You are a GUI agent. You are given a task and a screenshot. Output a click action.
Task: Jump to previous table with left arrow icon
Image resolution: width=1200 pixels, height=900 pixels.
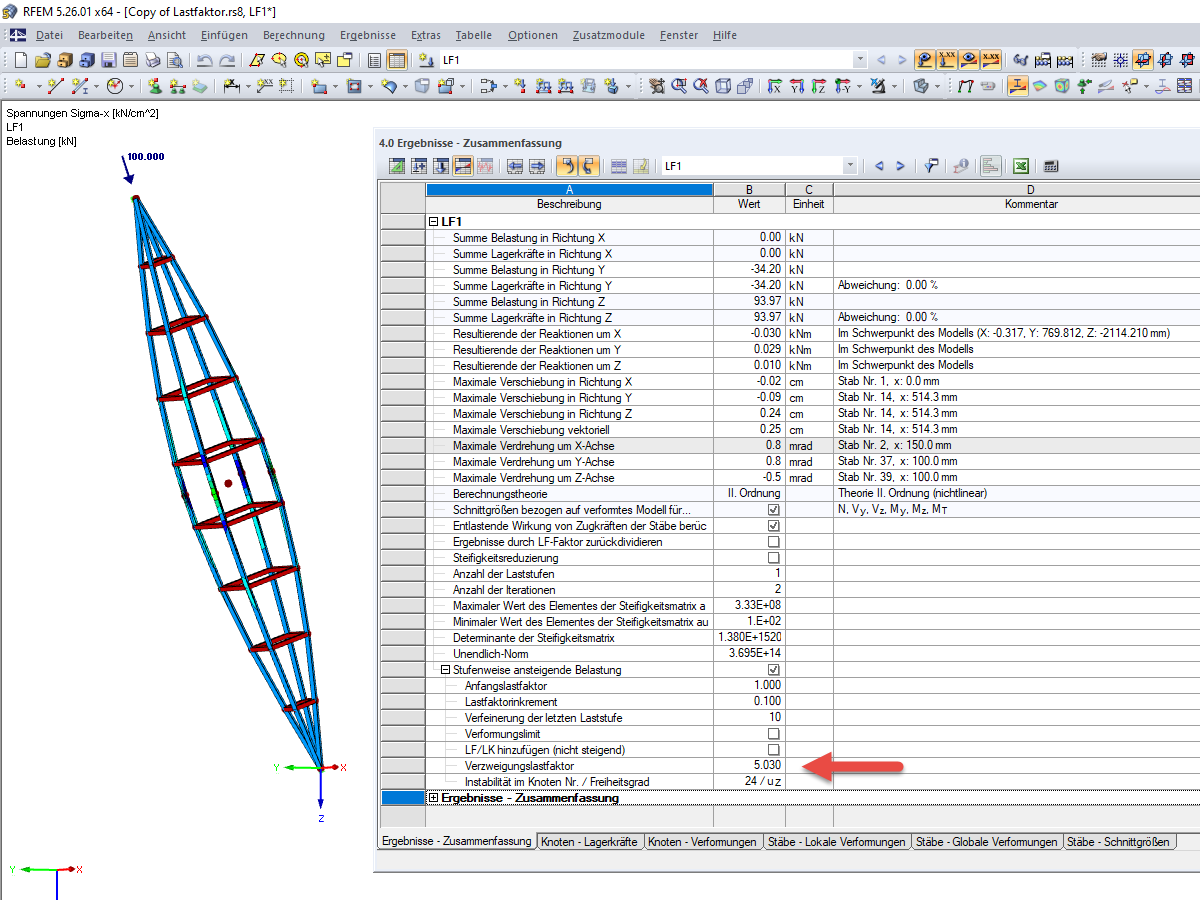pos(515,166)
